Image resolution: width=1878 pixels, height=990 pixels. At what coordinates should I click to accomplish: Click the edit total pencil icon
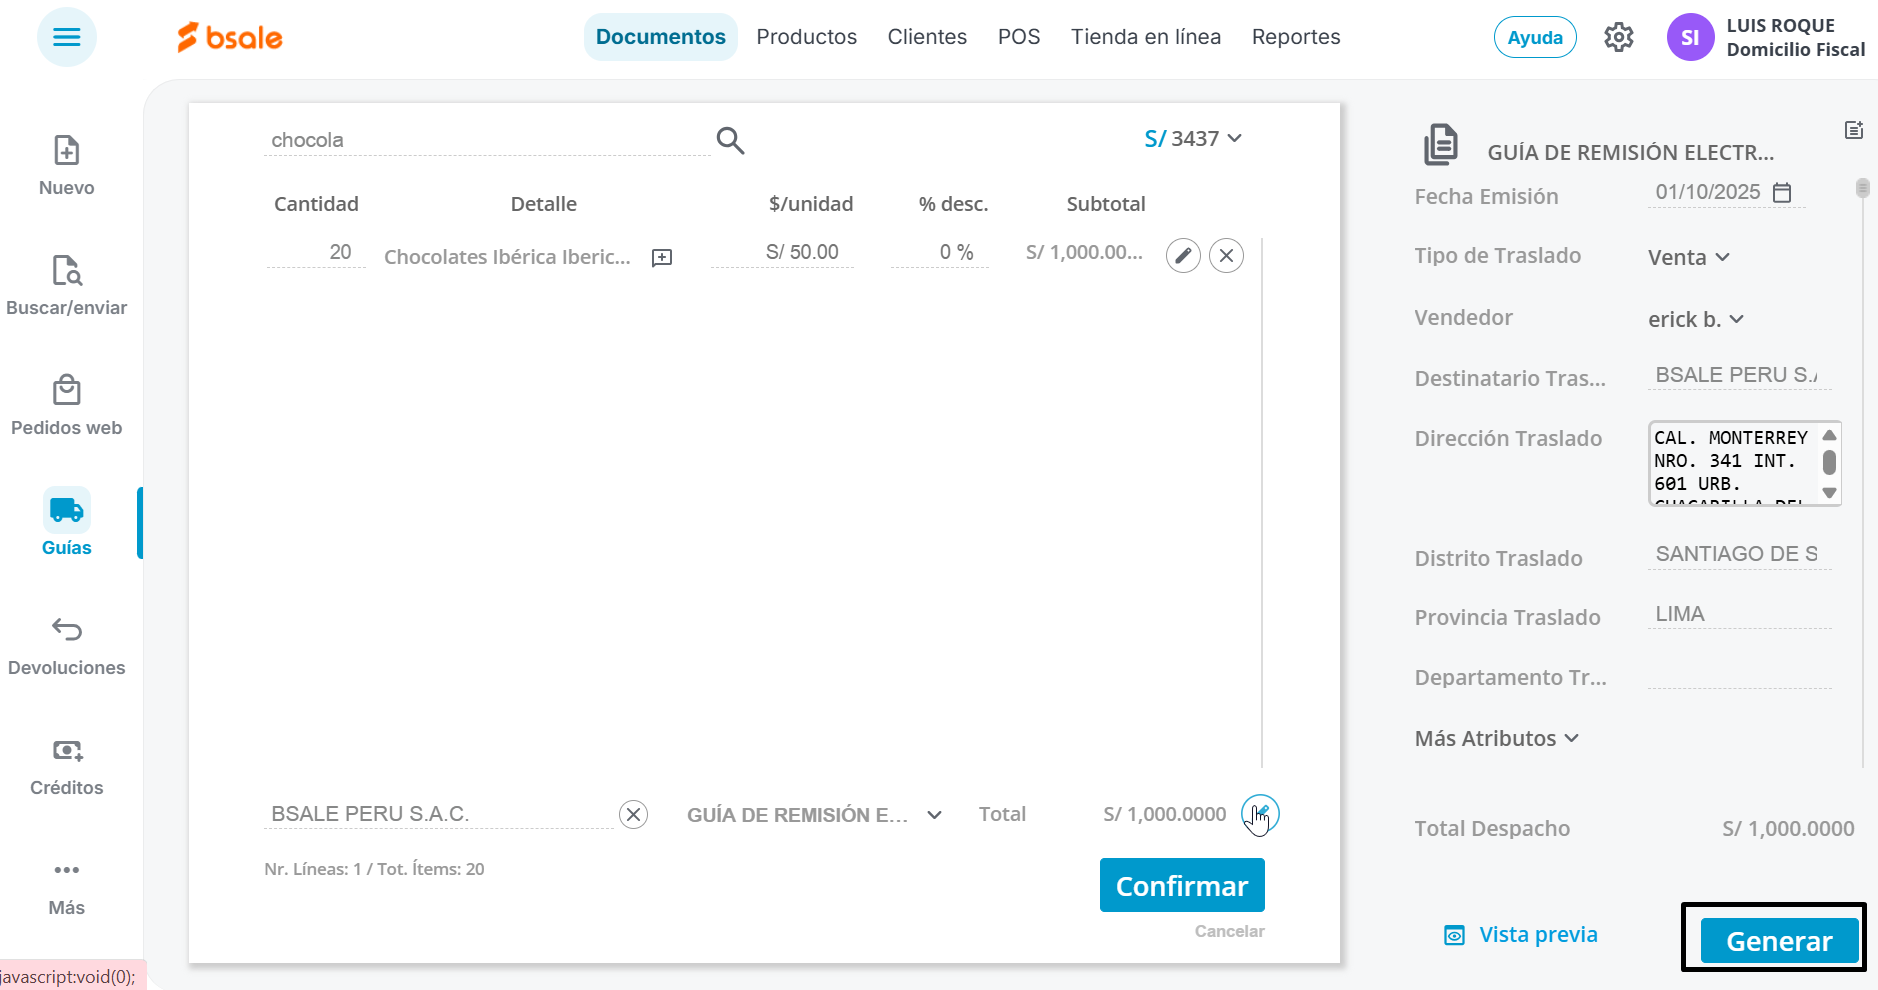(x=1260, y=814)
